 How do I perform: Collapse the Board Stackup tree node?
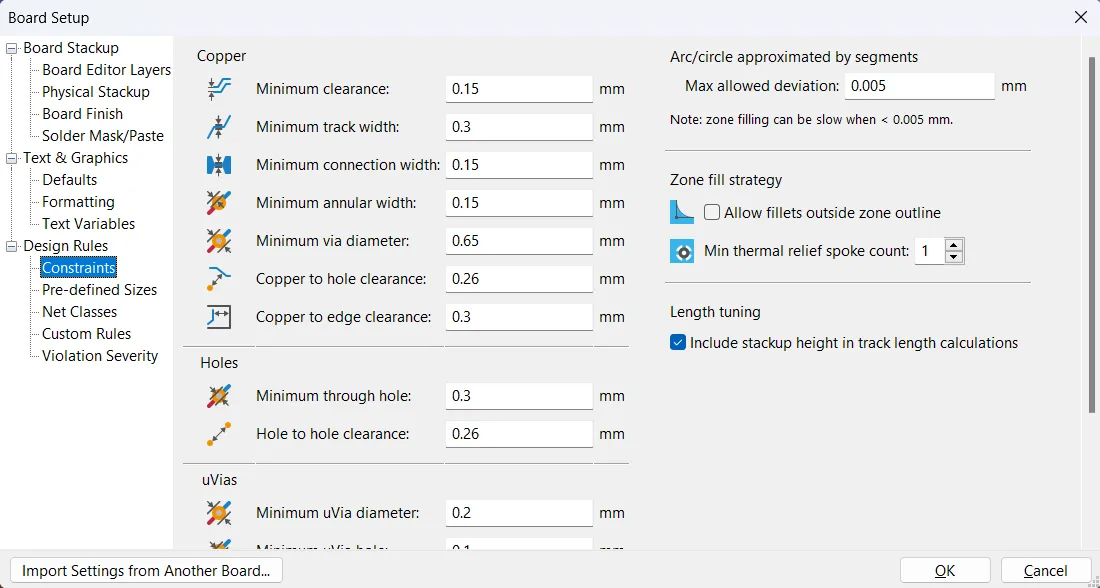pos(12,48)
